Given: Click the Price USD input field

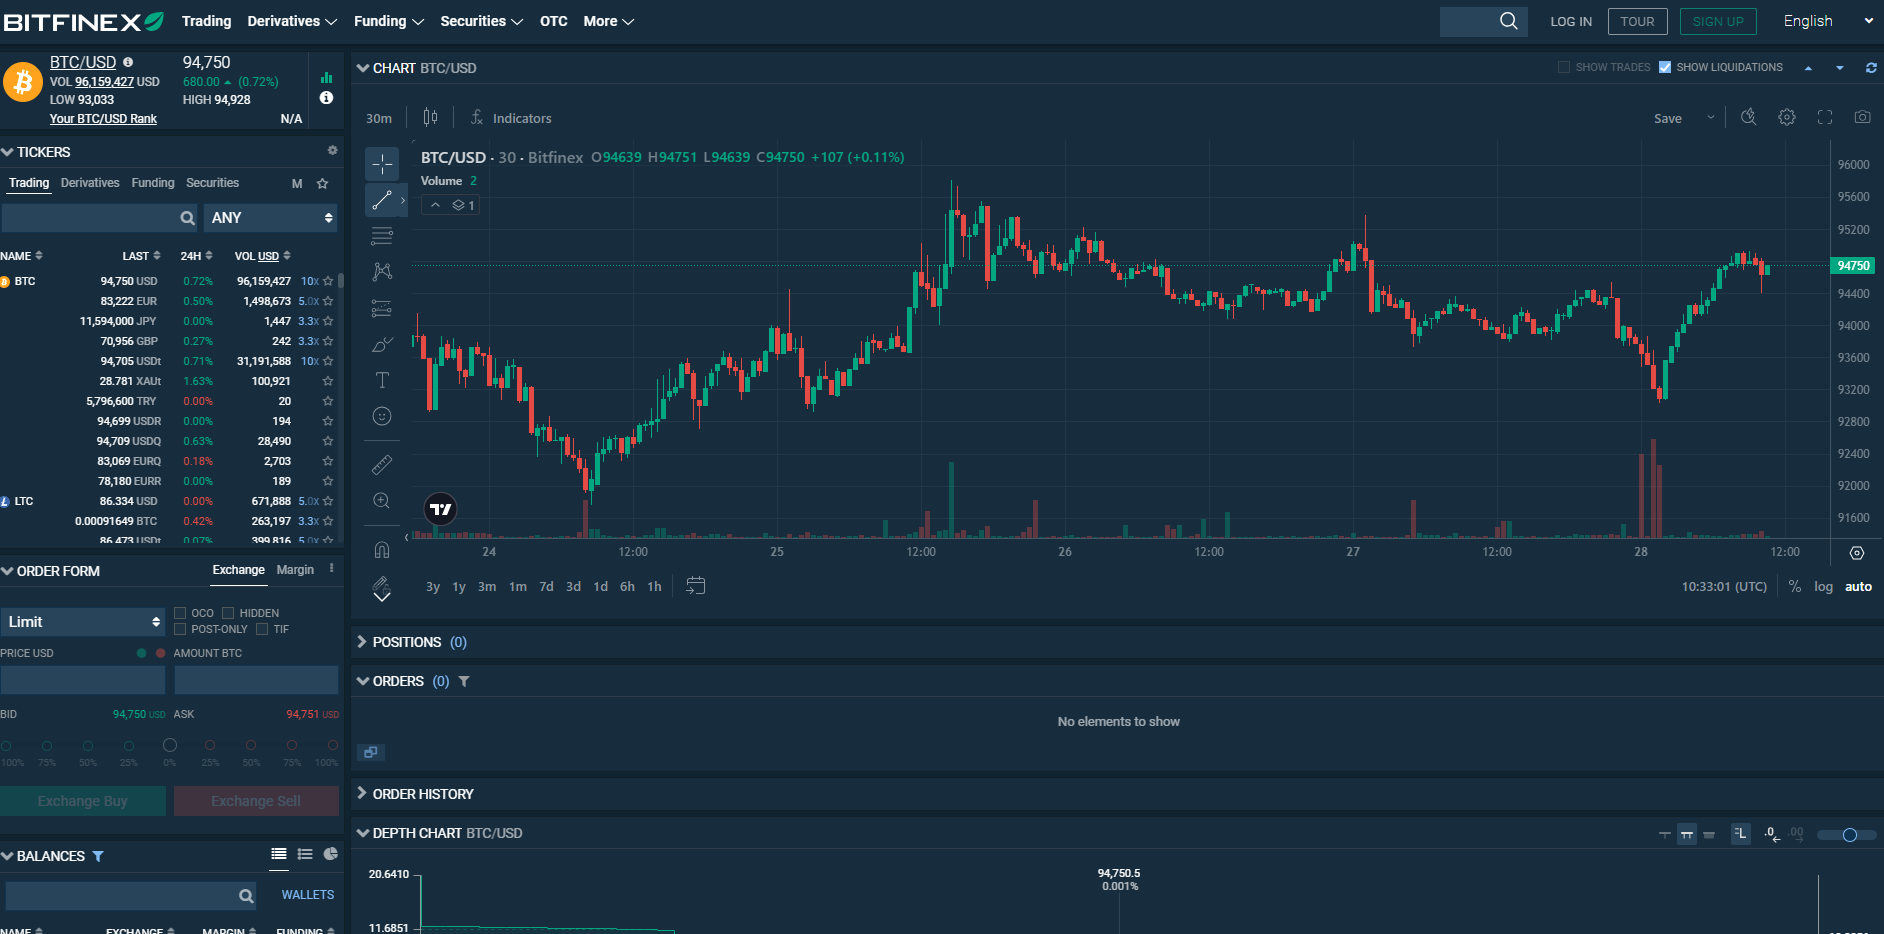Looking at the screenshot, I should (83, 680).
